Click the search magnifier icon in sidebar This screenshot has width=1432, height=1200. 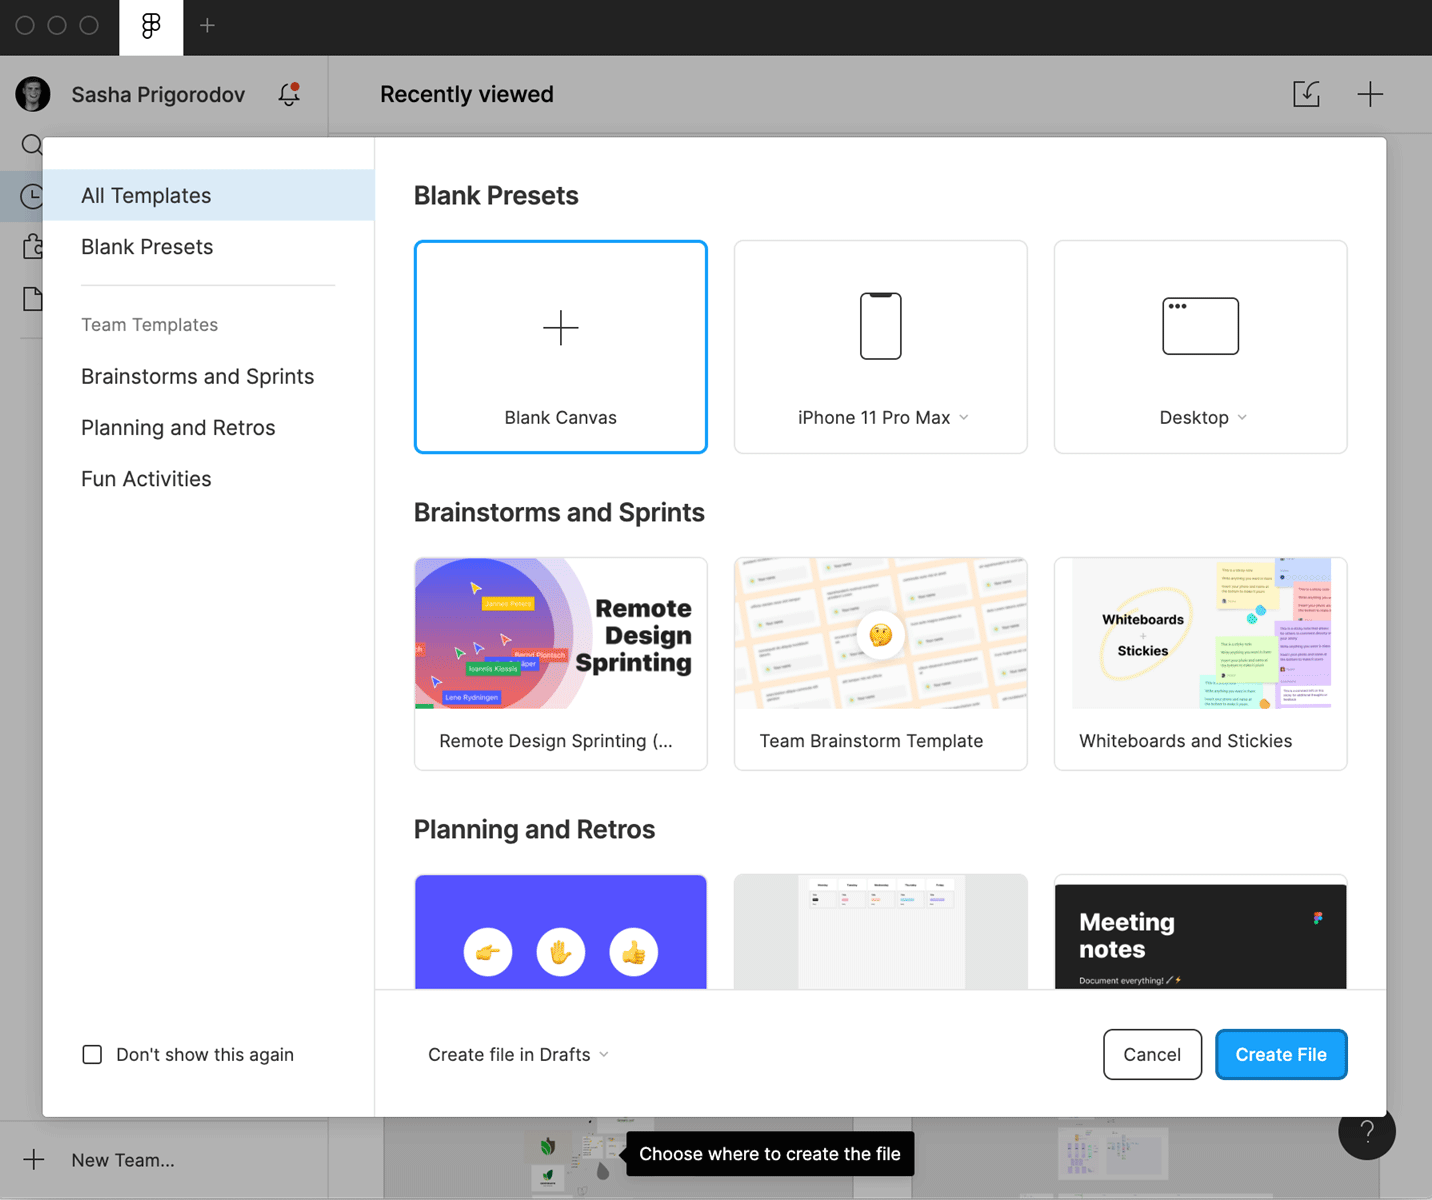pos(32,145)
